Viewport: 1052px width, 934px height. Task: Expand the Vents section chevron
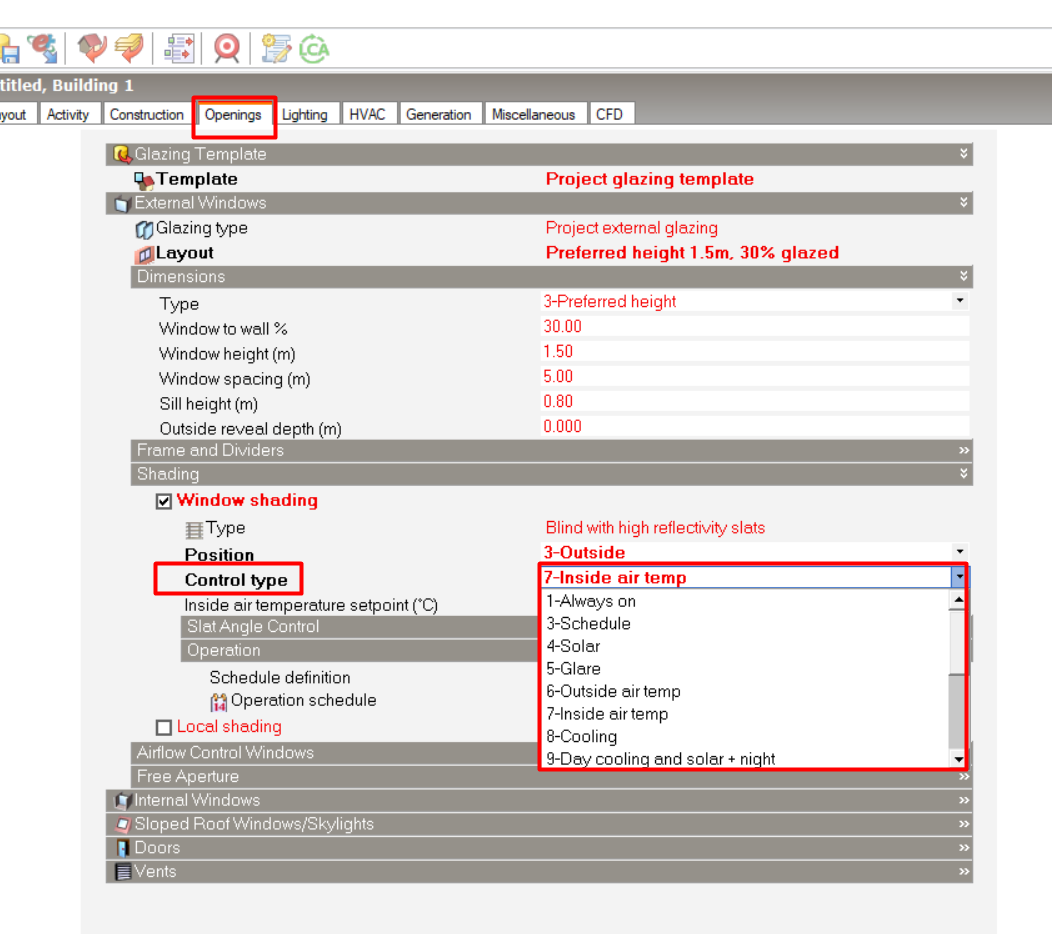coord(963,872)
